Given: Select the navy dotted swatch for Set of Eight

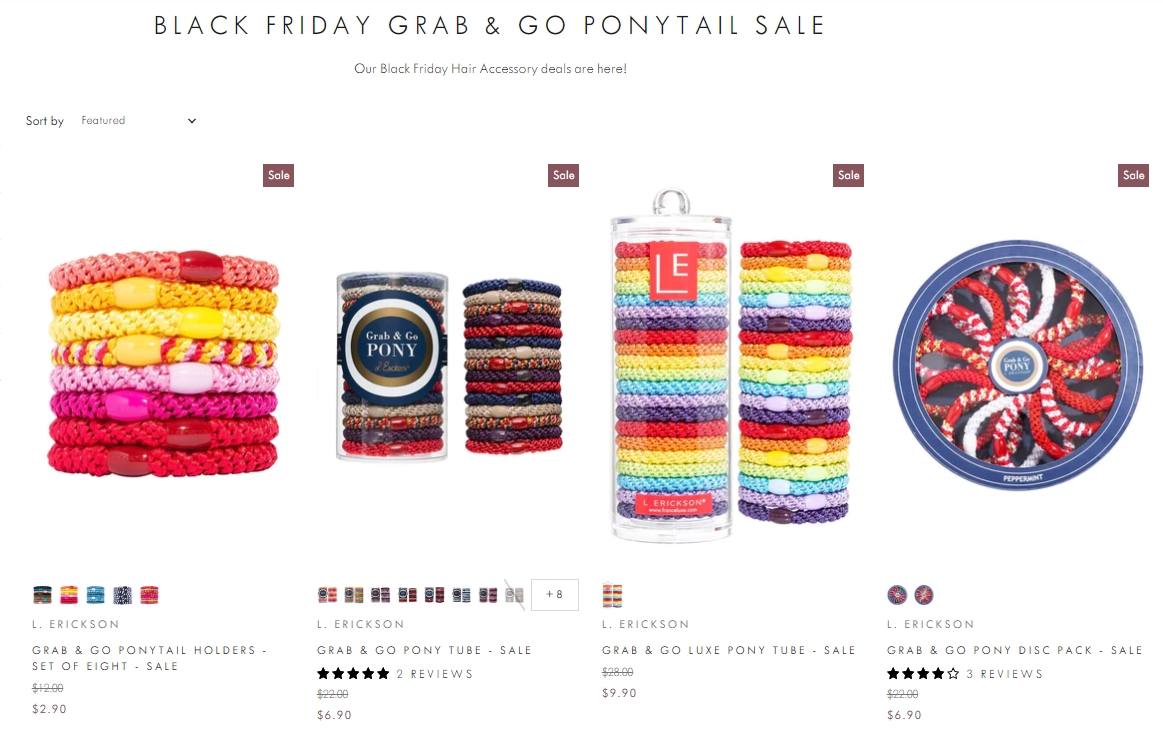Looking at the screenshot, I should (x=122, y=595).
